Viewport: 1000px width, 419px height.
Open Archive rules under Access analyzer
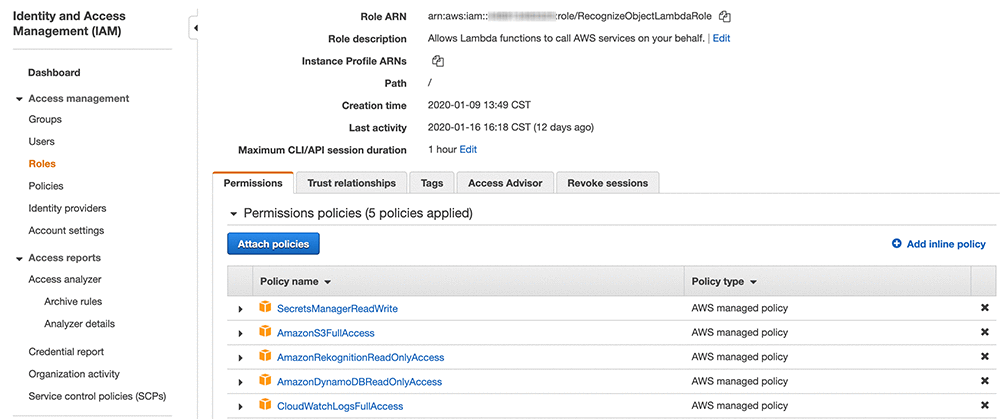[x=73, y=302]
